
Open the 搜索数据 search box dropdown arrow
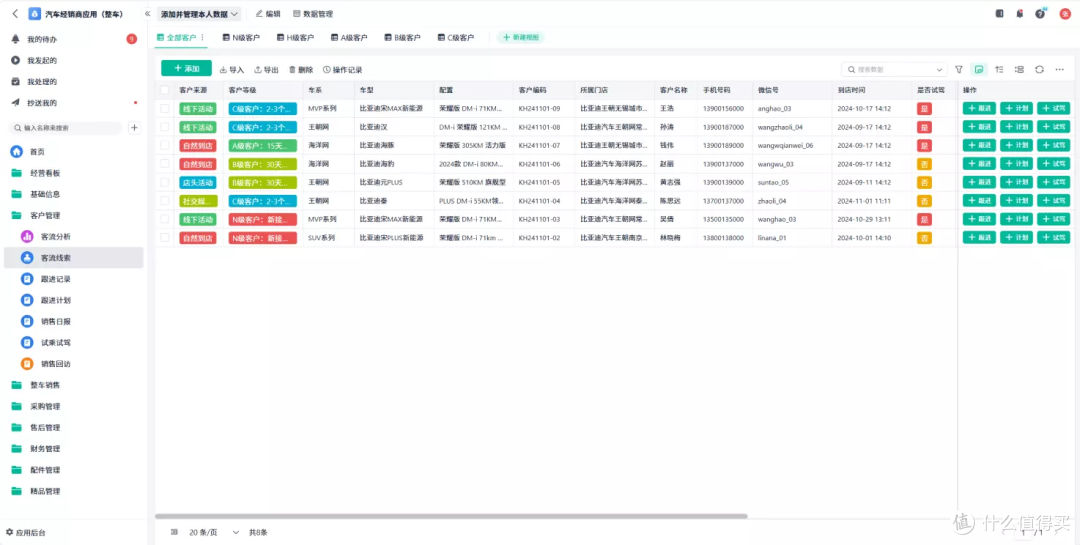point(939,70)
